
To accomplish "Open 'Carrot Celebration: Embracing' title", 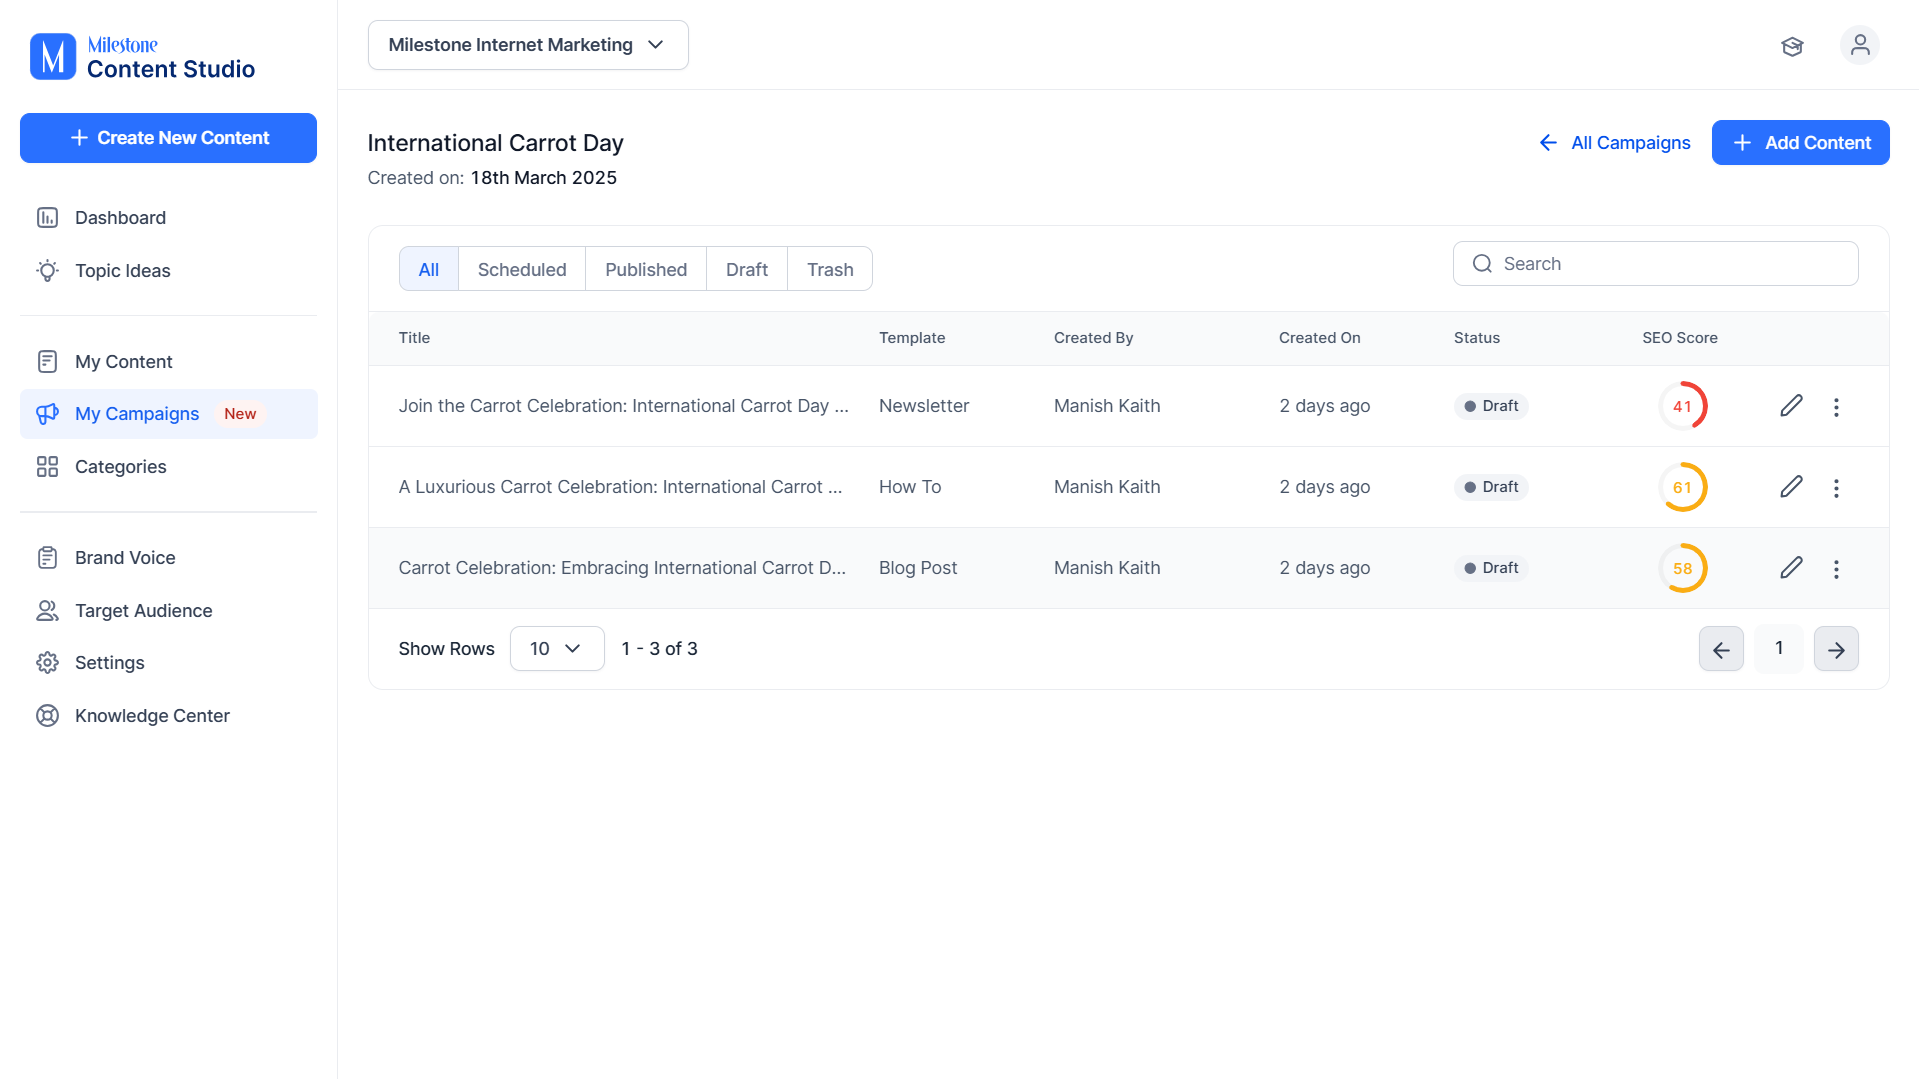I will pos(622,568).
